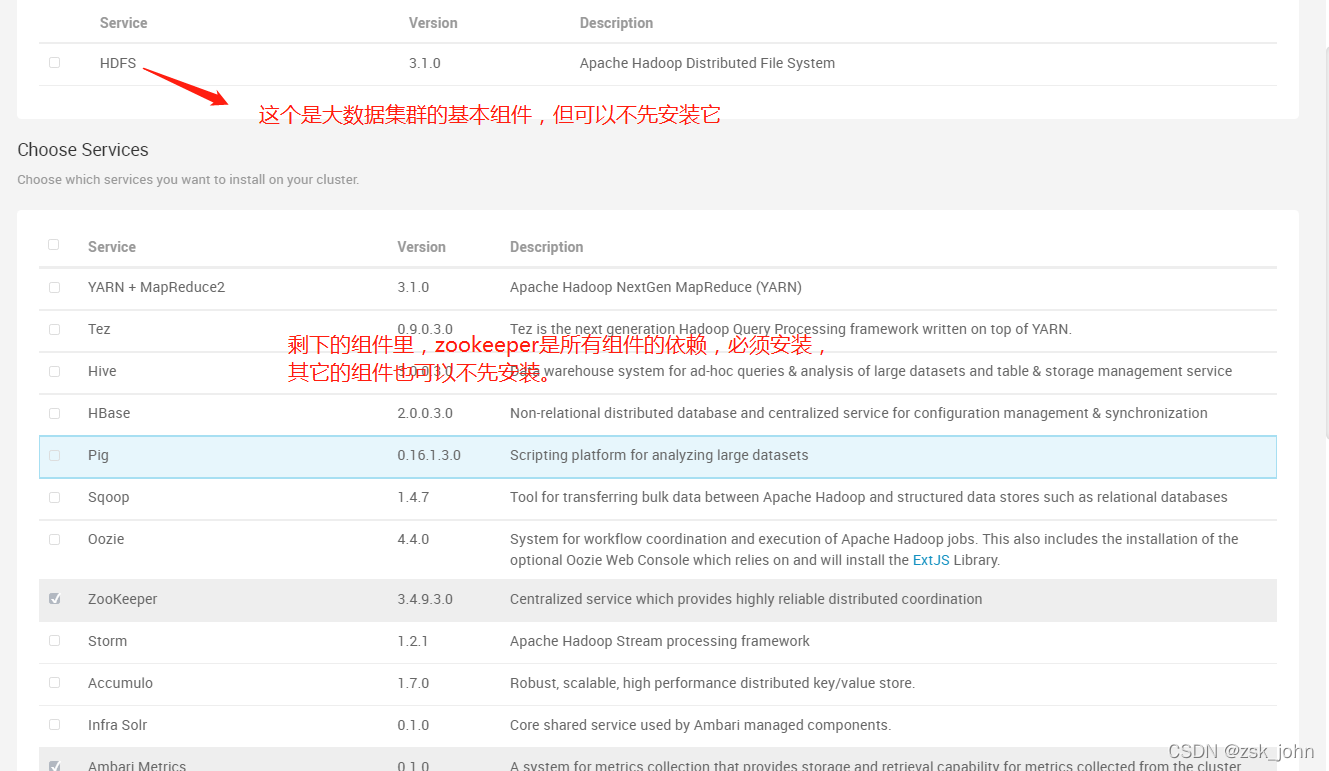The height and width of the screenshot is (771, 1329).
Task: Enable the Infra Solr service
Action: coord(54,725)
